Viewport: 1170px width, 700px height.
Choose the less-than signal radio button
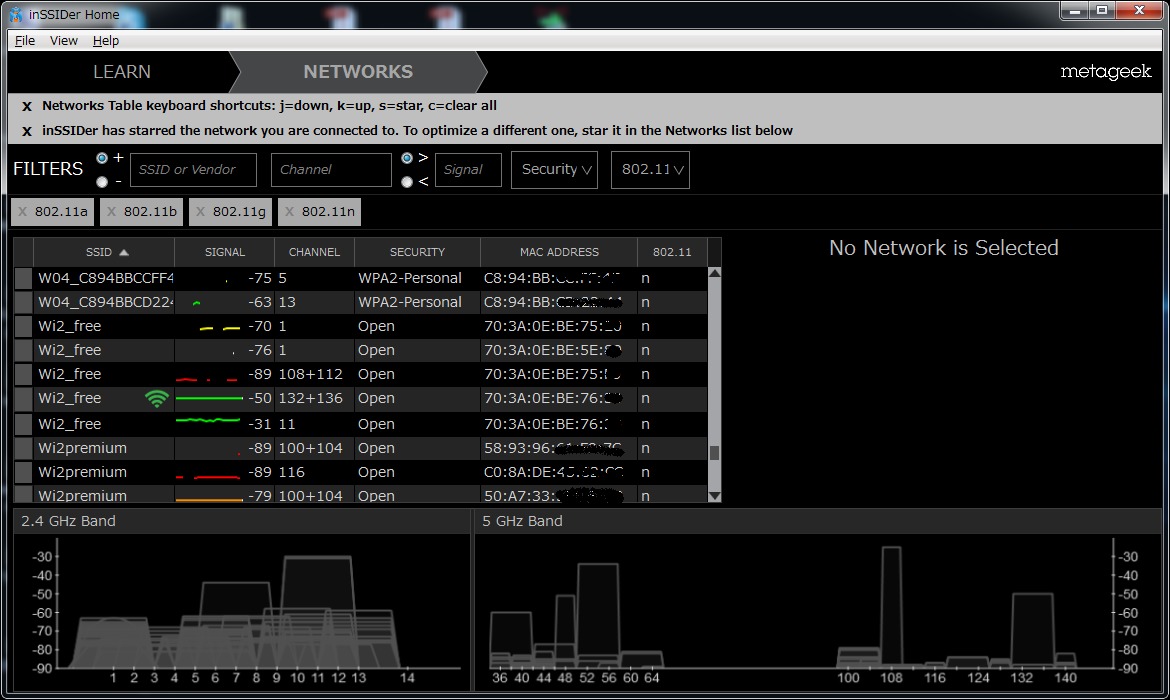coord(406,182)
